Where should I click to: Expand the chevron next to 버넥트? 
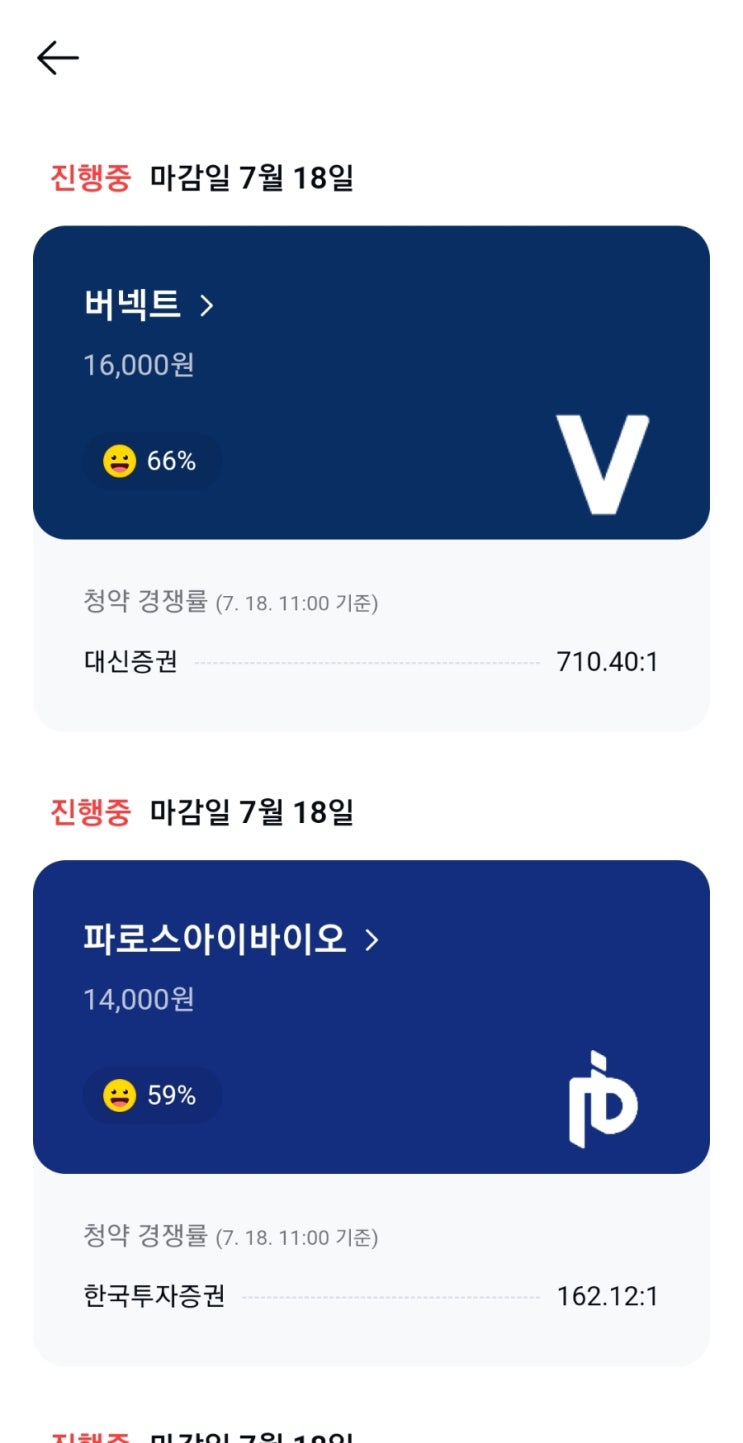(207, 306)
